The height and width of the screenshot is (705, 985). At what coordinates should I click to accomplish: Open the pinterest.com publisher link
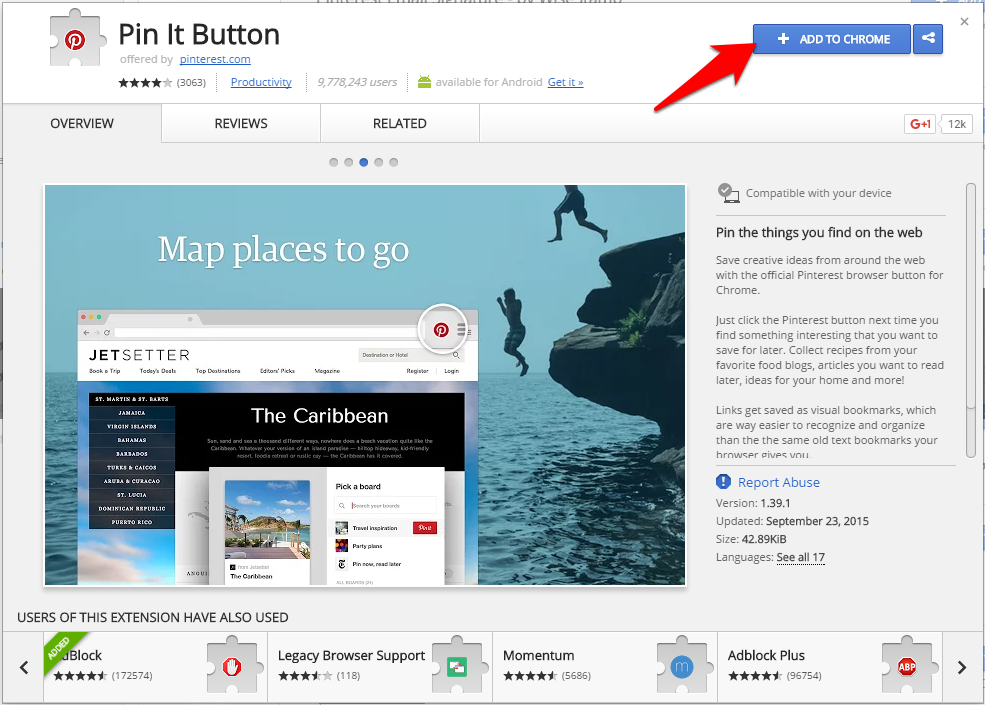coord(215,59)
